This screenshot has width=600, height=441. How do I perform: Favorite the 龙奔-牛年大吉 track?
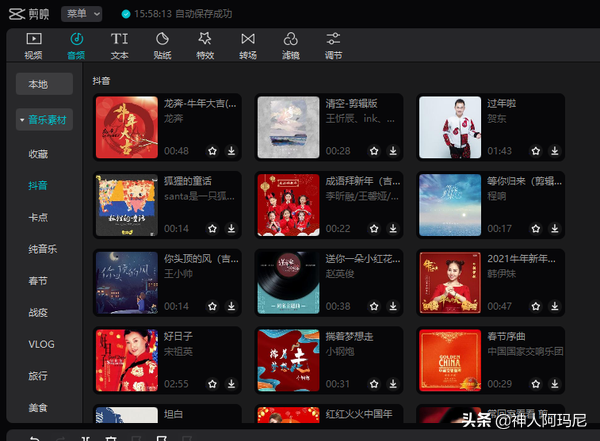[x=212, y=151]
